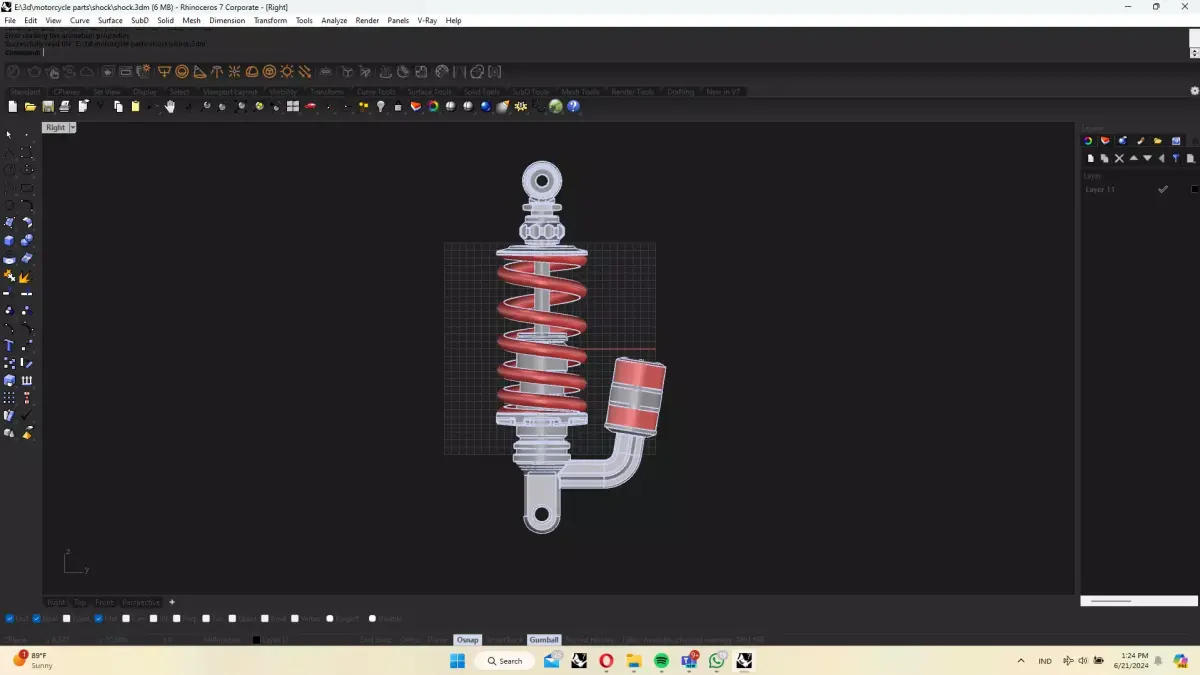Filter the layer list using funnel icon
Image resolution: width=1200 pixels, height=675 pixels.
1176,158
